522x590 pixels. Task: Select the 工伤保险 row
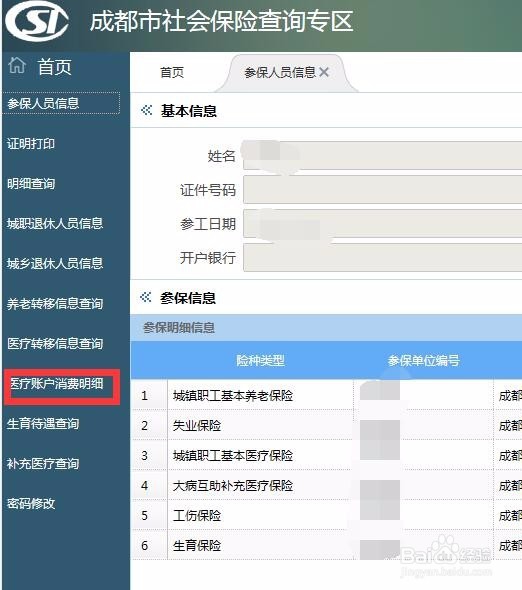tap(327, 515)
